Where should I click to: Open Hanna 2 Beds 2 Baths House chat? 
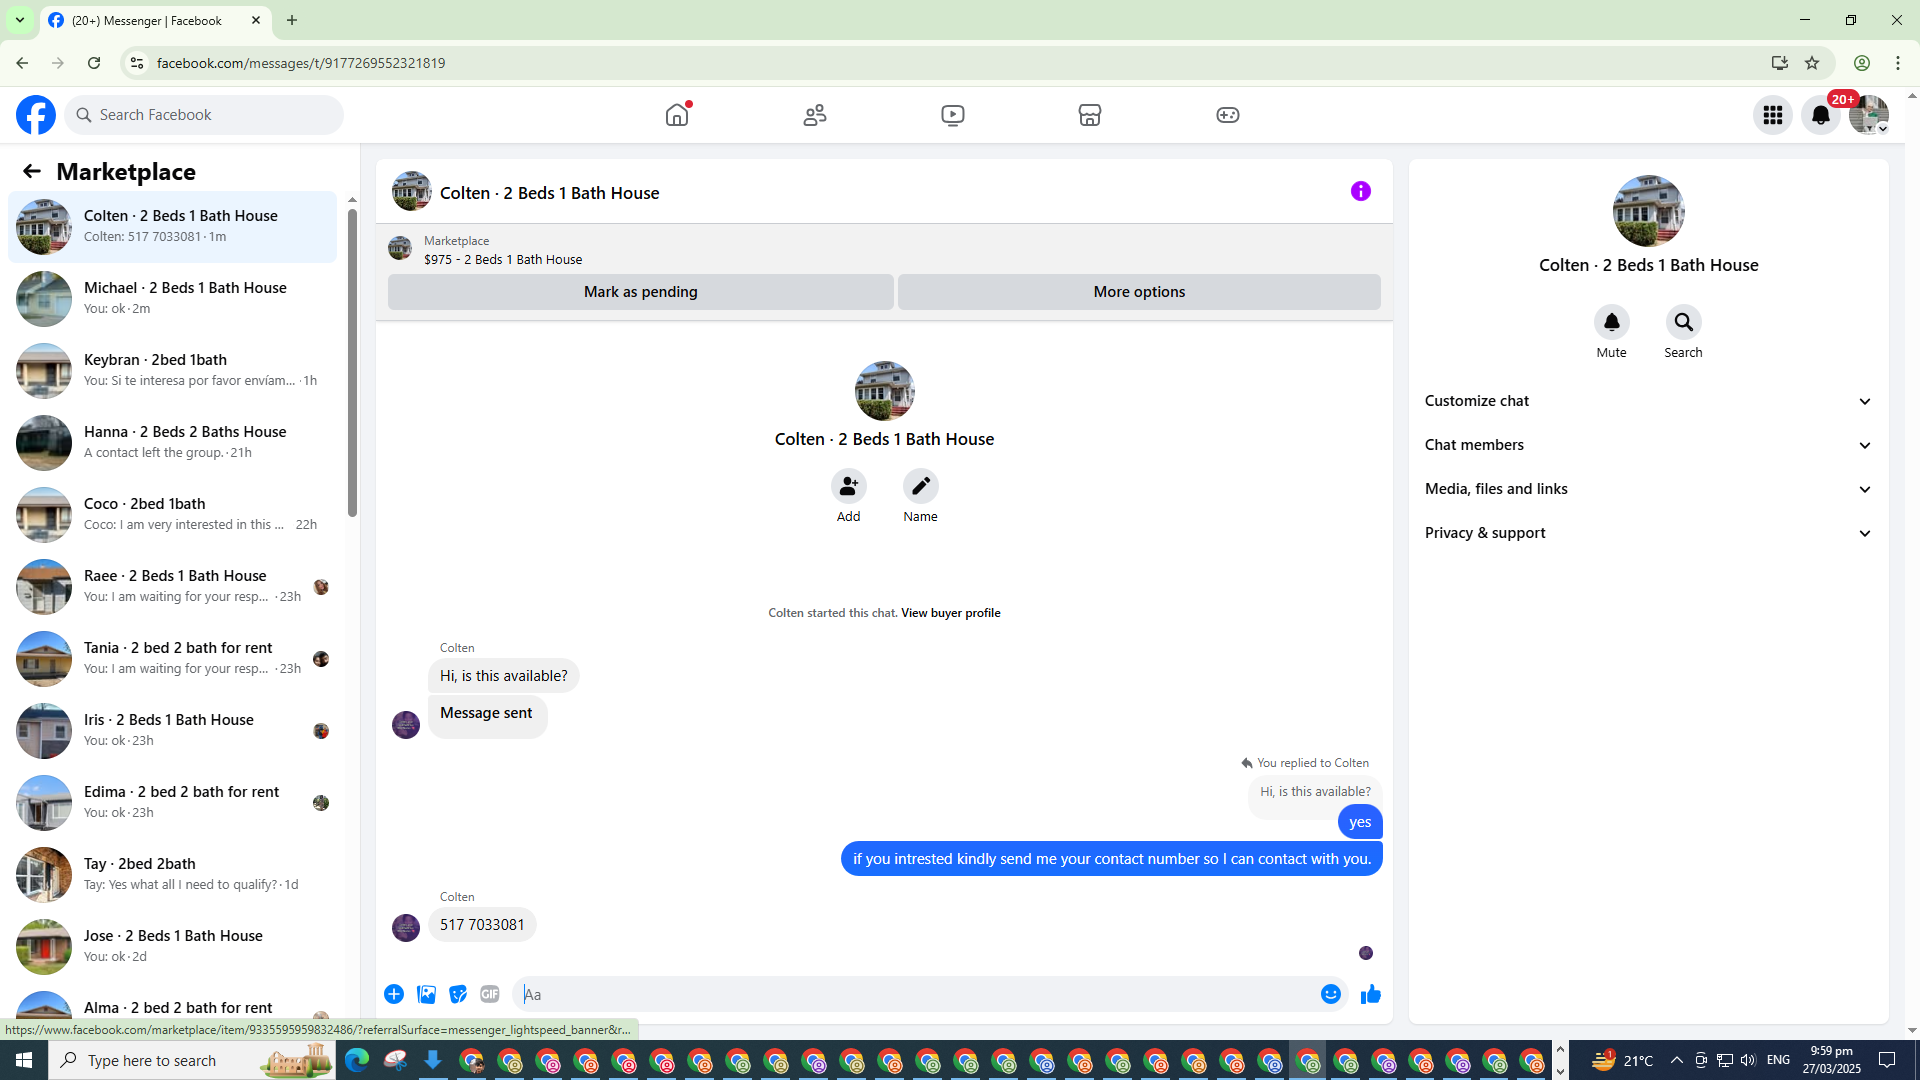click(x=173, y=442)
